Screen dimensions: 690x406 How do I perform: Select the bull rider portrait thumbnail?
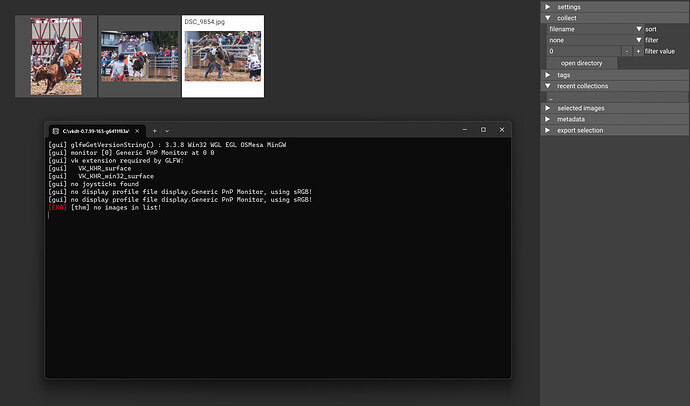point(56,56)
